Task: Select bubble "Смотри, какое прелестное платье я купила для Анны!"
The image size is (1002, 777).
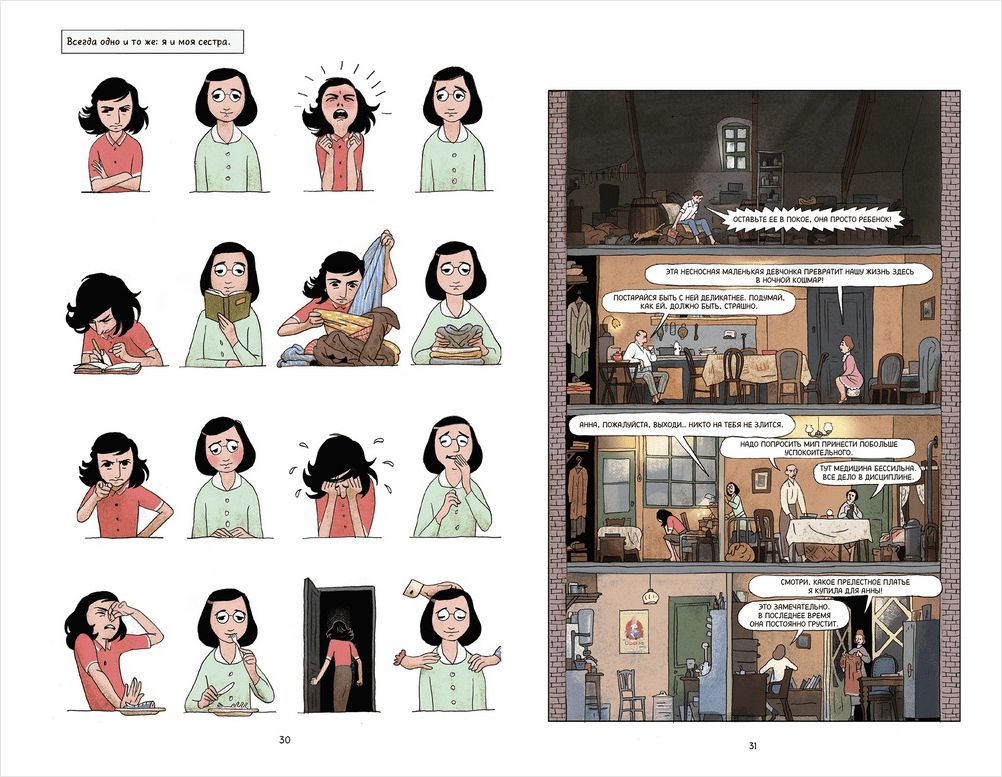Action: point(845,587)
